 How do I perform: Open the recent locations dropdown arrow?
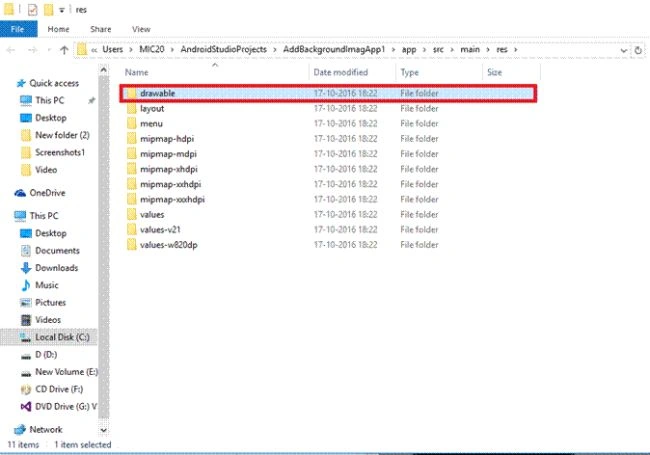click(x=49, y=51)
